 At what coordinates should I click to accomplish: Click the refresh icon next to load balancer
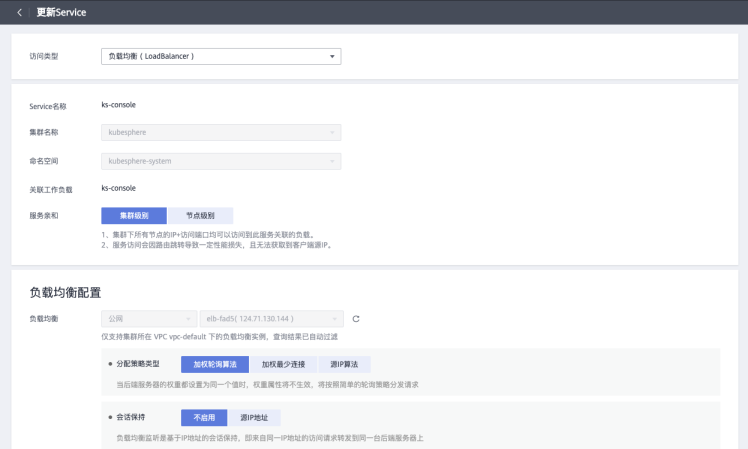pyautogui.click(x=356, y=319)
